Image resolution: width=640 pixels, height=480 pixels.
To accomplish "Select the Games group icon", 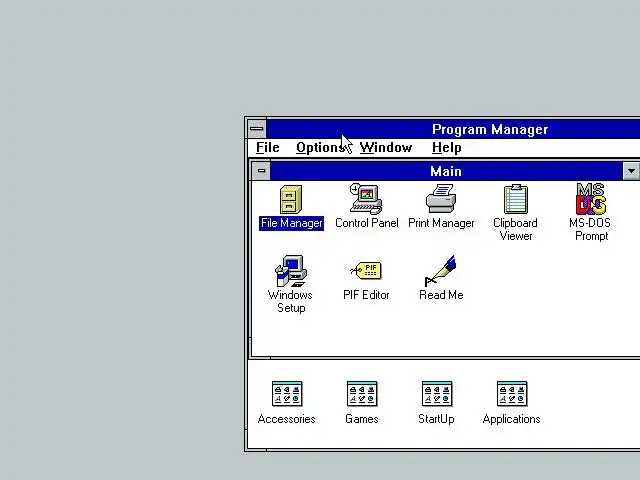I will point(362,394).
